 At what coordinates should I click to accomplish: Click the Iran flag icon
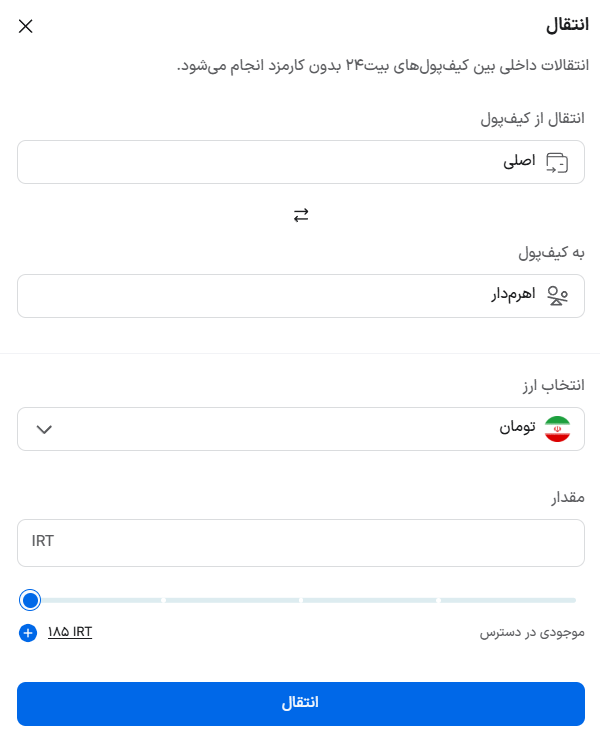point(557,429)
